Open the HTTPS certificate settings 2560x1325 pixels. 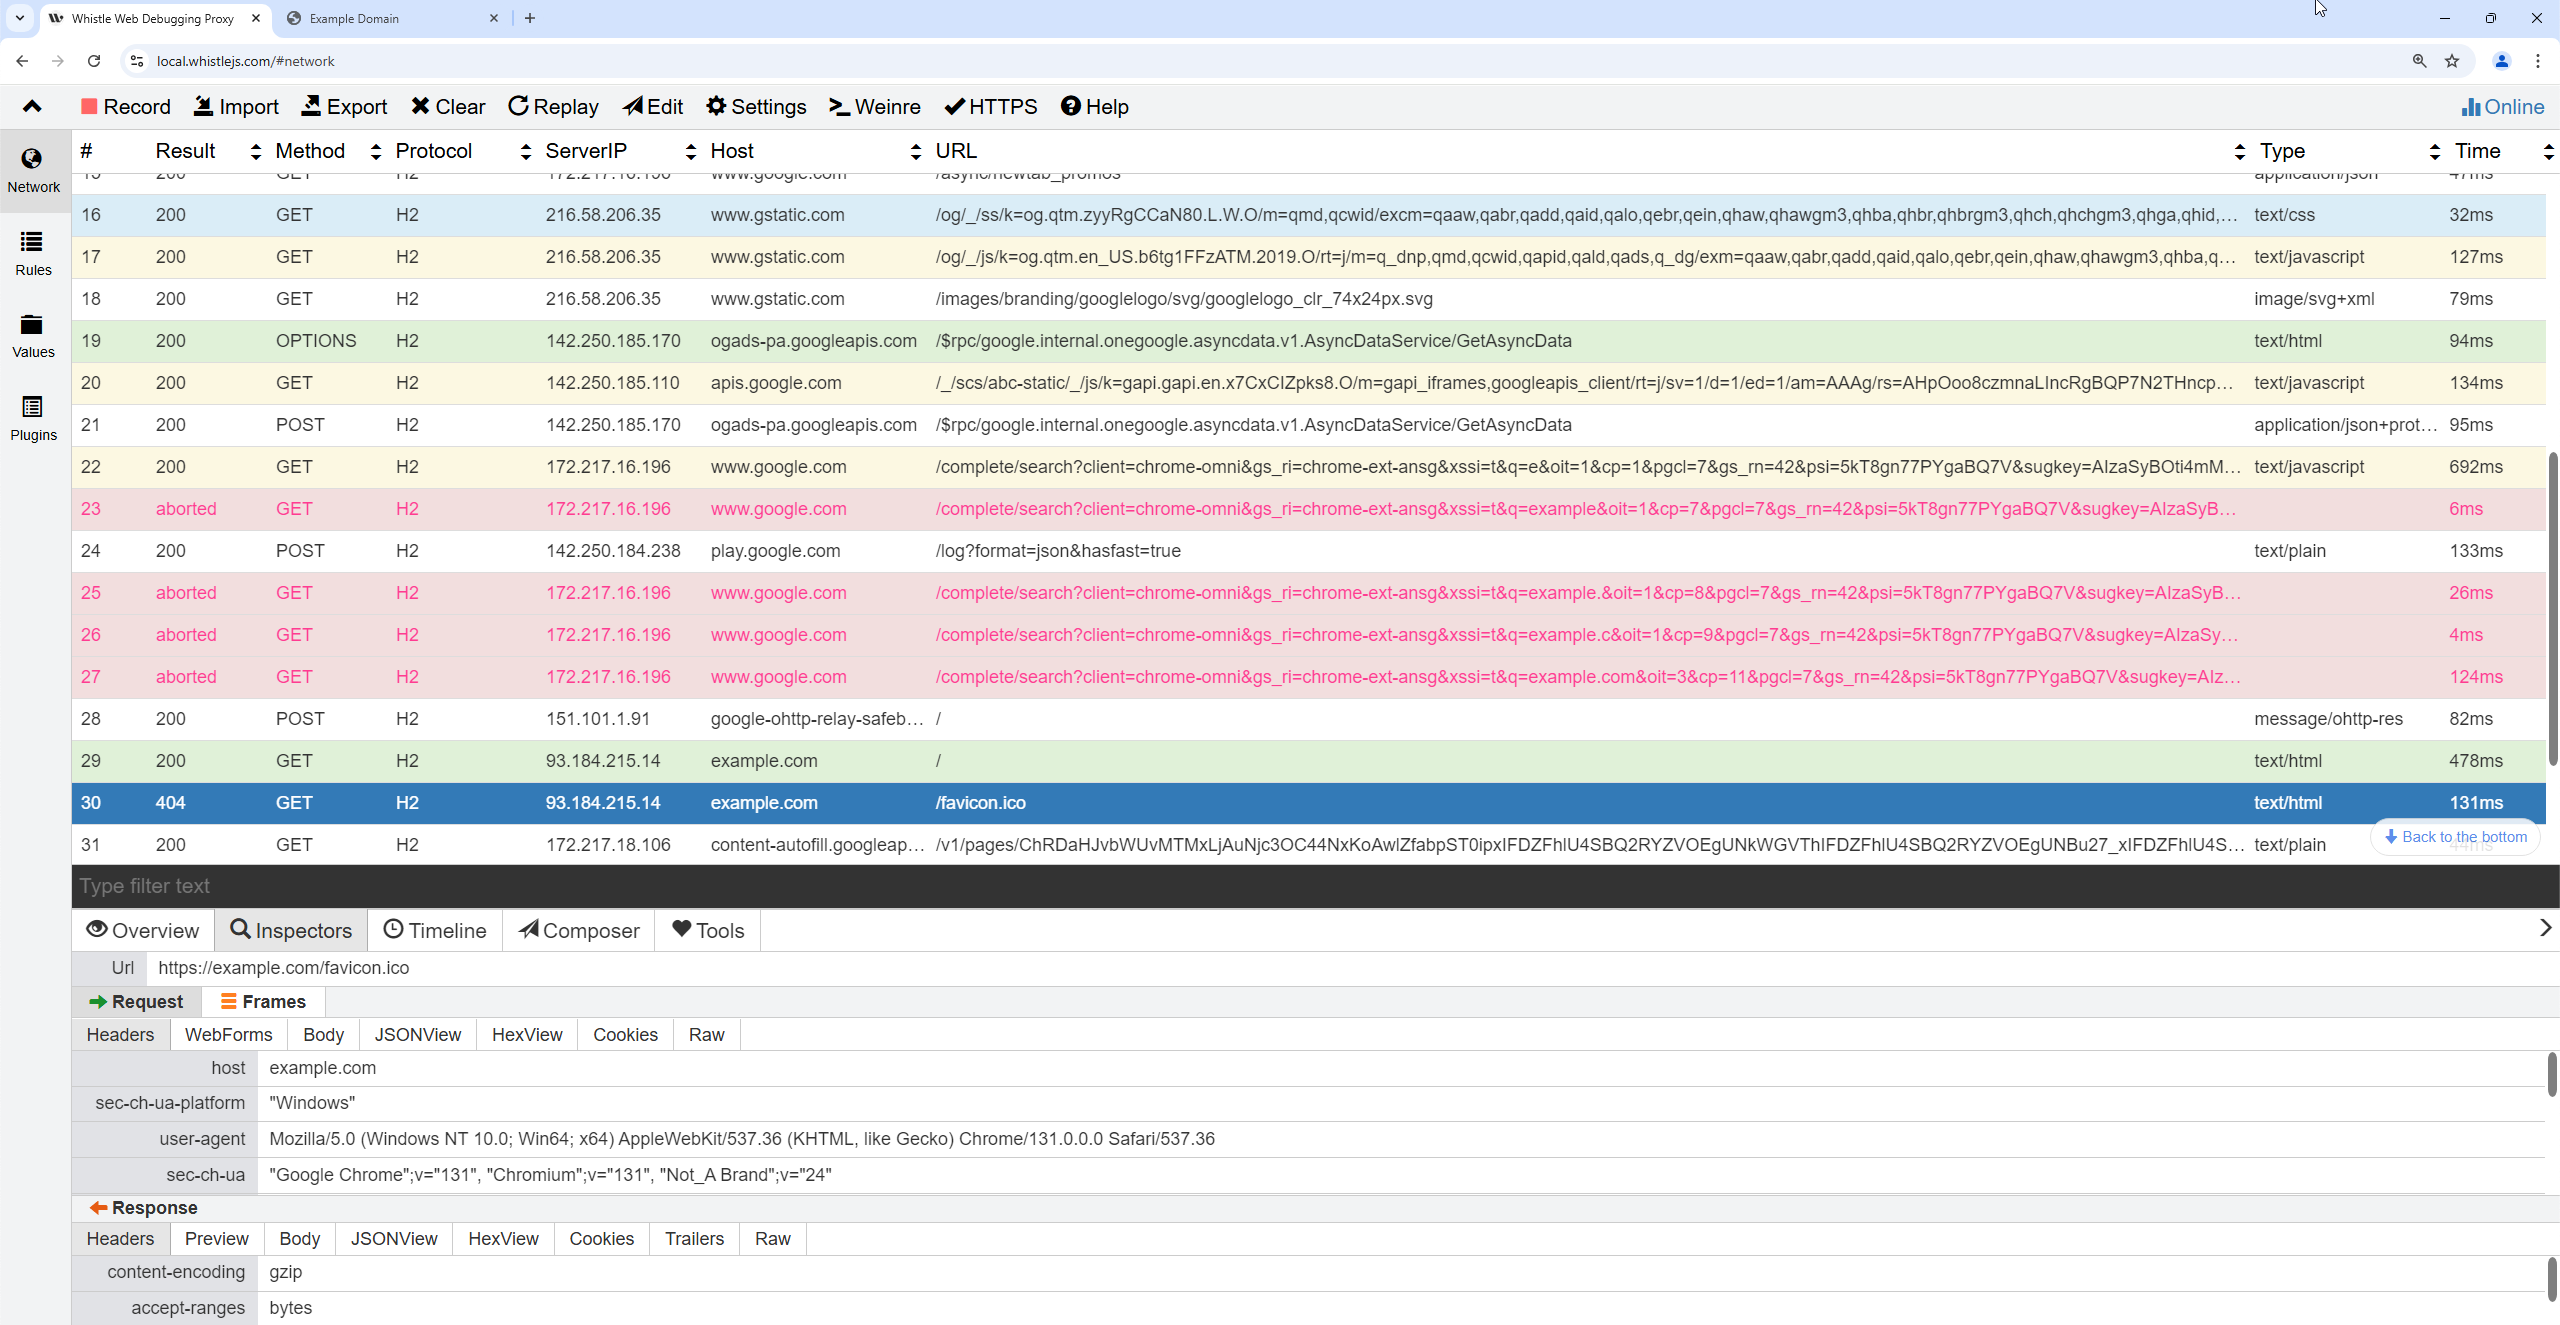(x=991, y=107)
